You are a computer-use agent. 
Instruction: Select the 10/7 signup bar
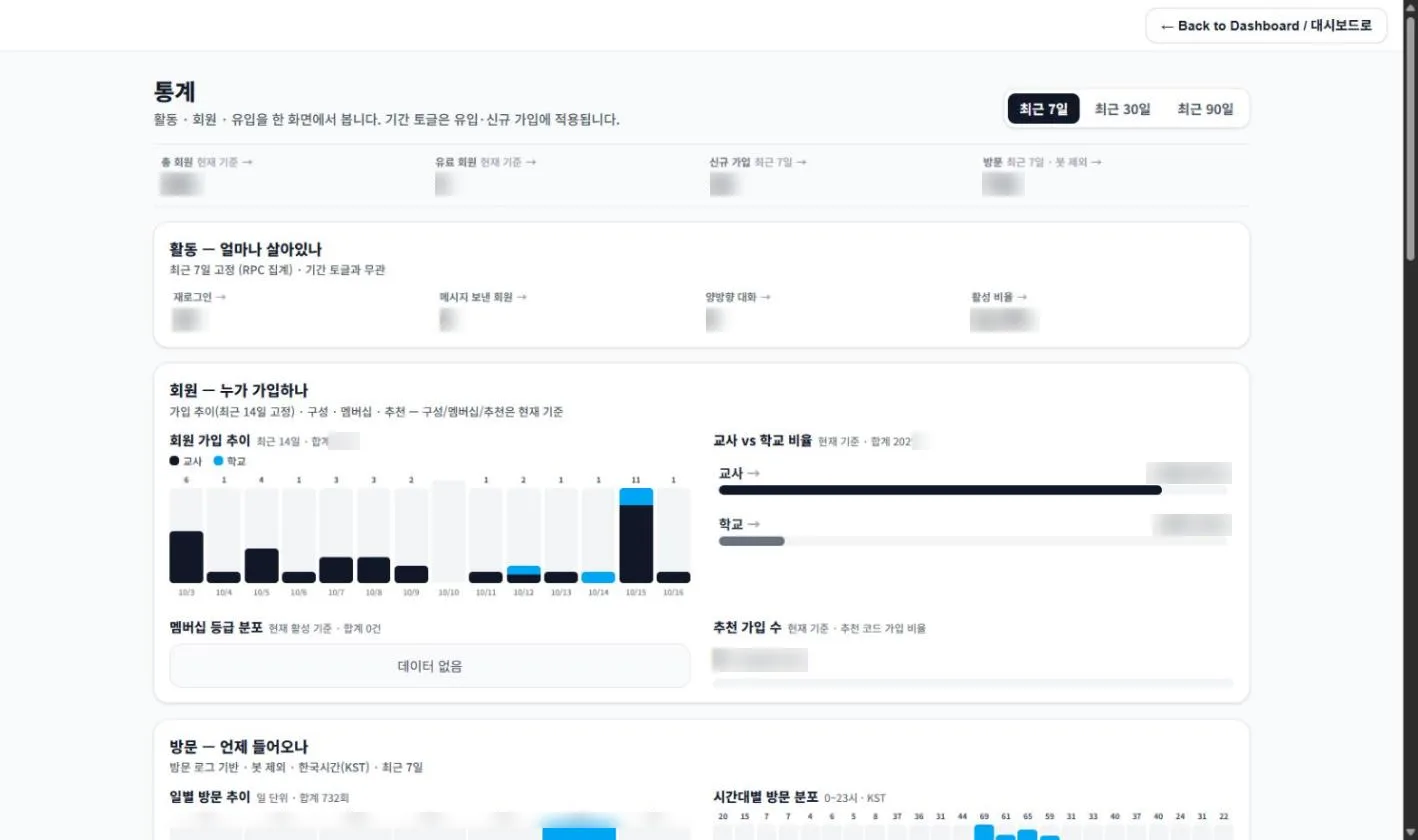[x=336, y=570]
